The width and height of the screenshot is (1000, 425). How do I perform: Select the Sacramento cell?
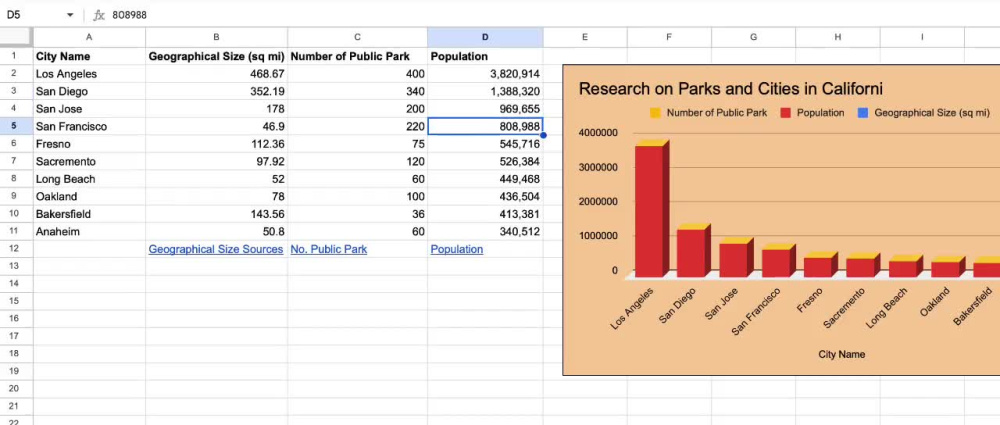tap(89, 161)
